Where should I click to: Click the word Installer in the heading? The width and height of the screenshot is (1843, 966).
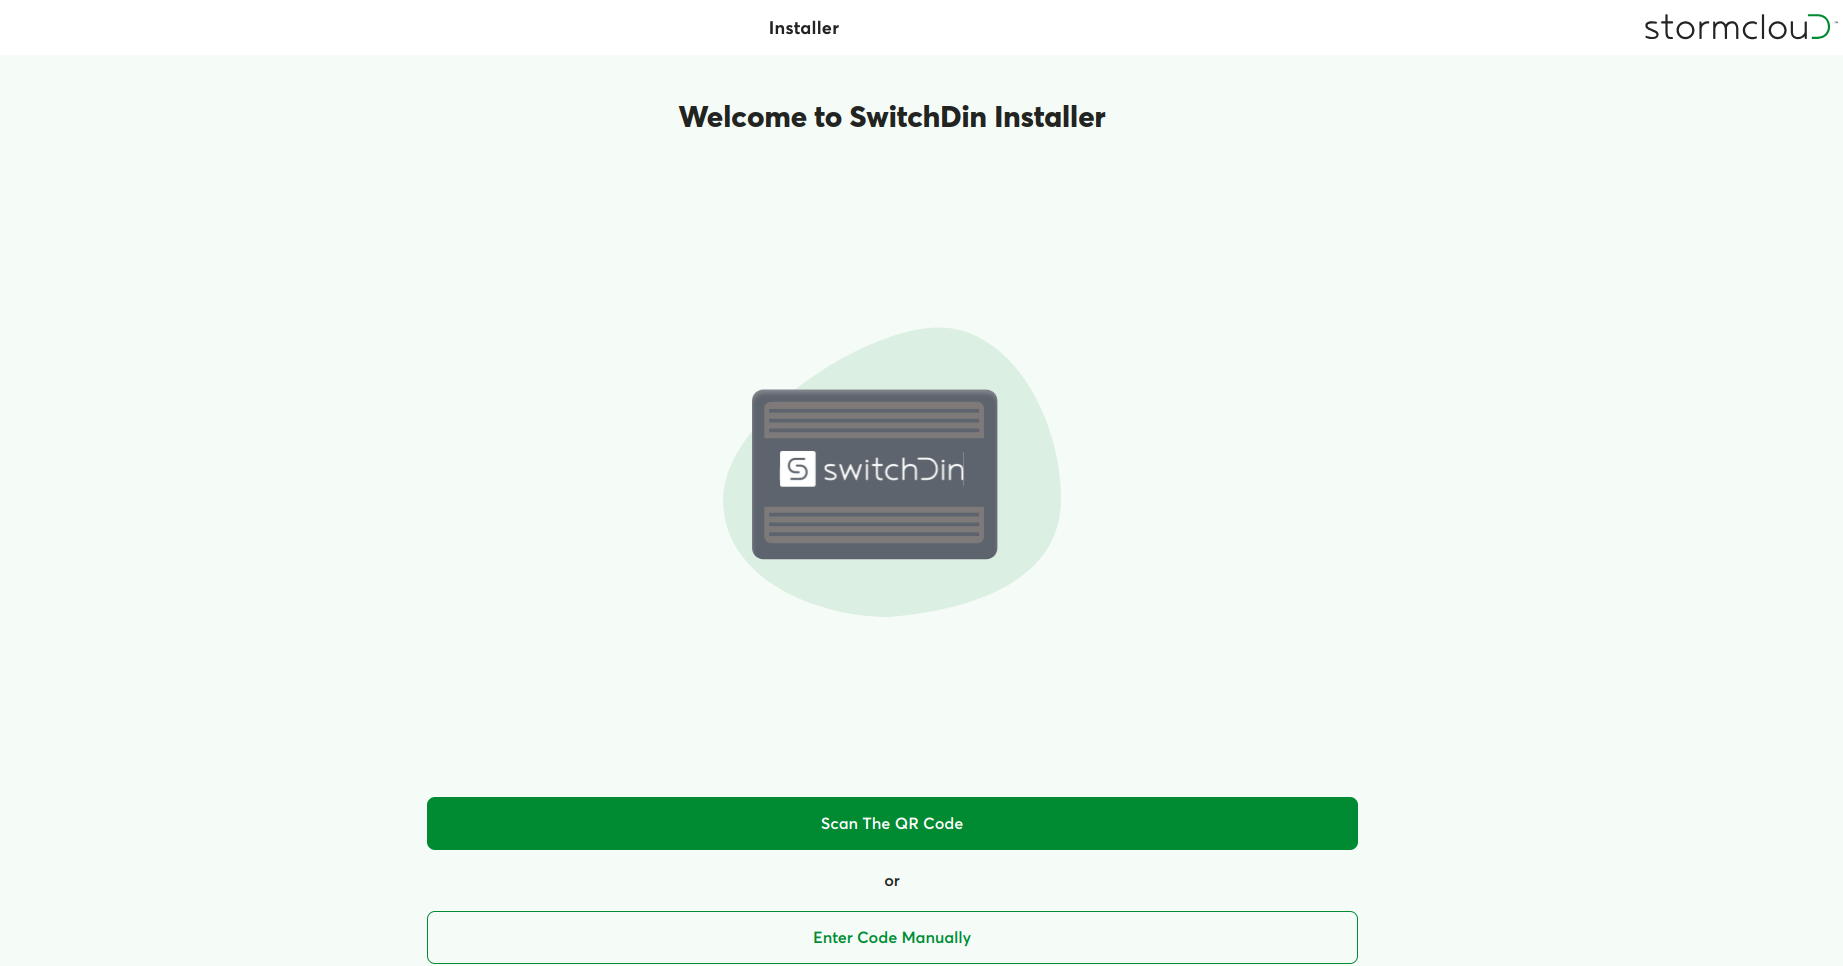pos(1050,117)
